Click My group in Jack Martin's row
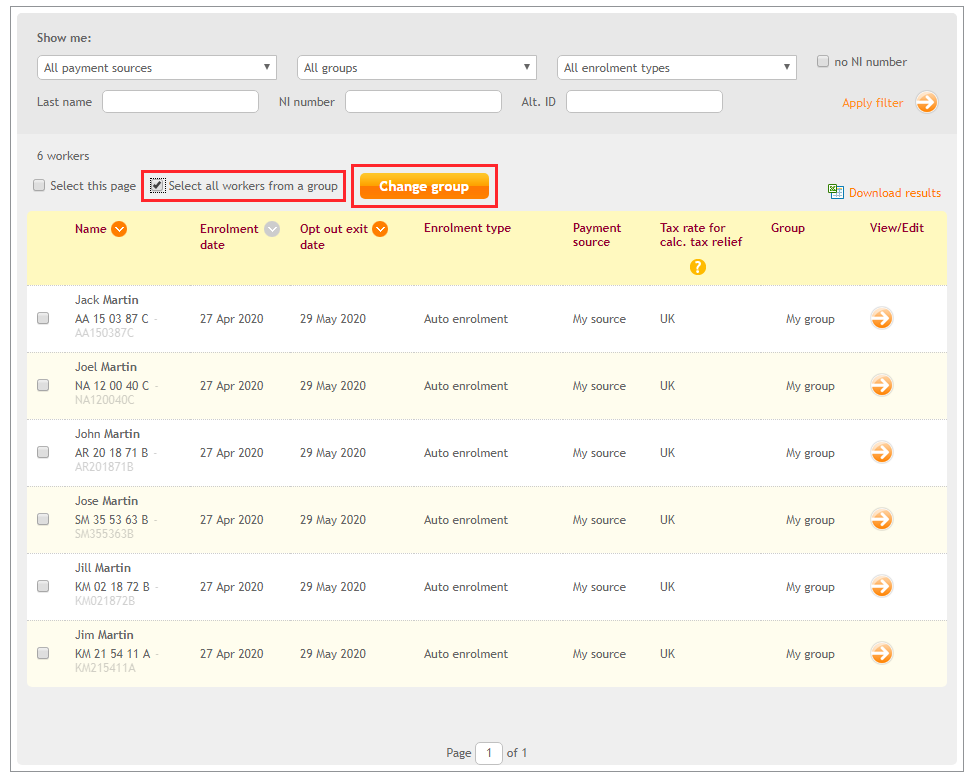Screen dimensions: 978x783 tap(810, 319)
